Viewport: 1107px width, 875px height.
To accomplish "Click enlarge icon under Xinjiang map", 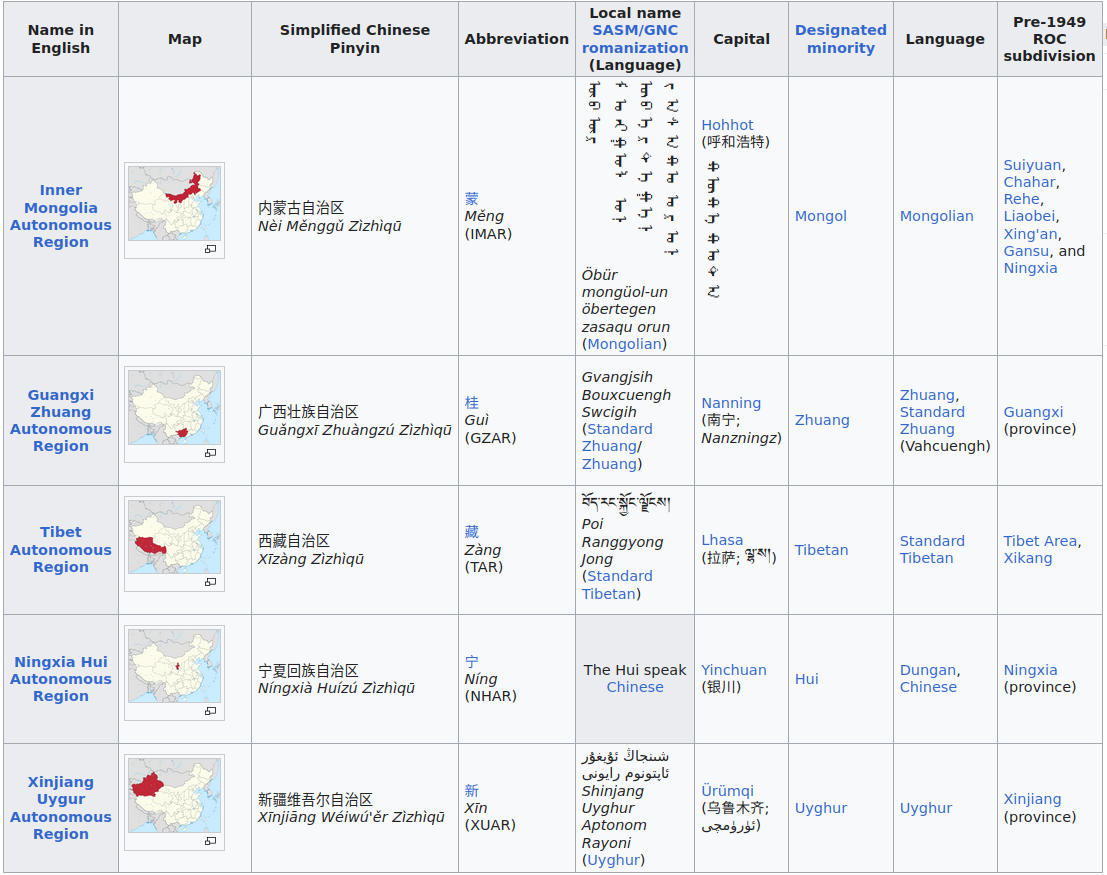I will [x=211, y=841].
